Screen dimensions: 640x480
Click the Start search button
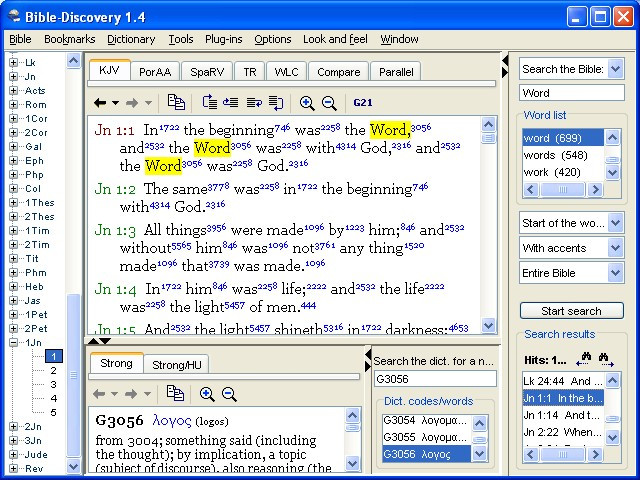click(571, 311)
